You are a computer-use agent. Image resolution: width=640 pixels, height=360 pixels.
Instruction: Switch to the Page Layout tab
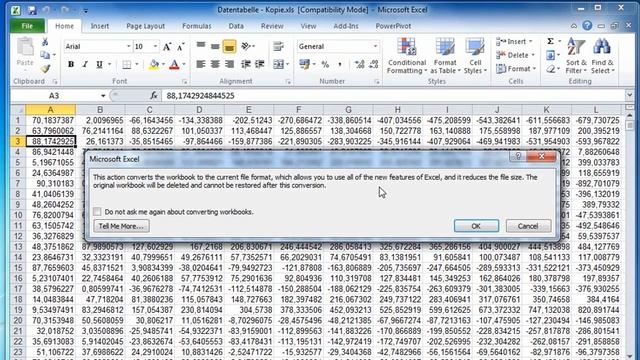coord(145,26)
